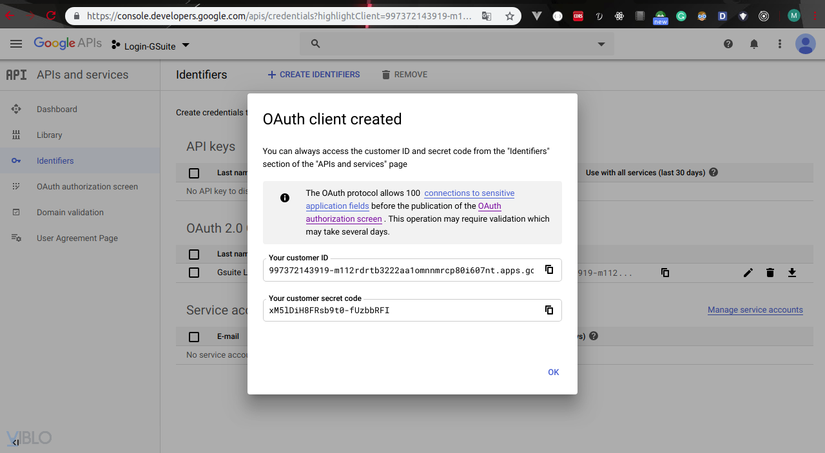Click CREATE IDENTIFIERS button

pyautogui.click(x=314, y=75)
